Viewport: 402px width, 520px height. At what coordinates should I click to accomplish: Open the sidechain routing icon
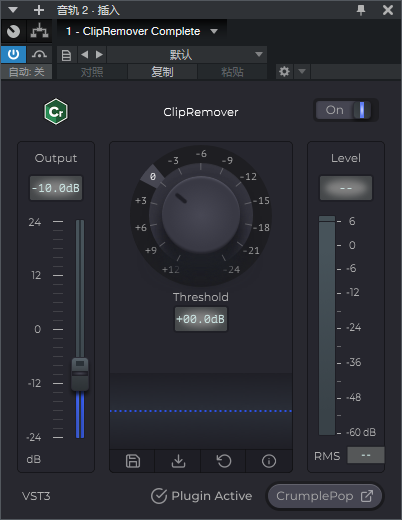pyautogui.click(x=40, y=31)
